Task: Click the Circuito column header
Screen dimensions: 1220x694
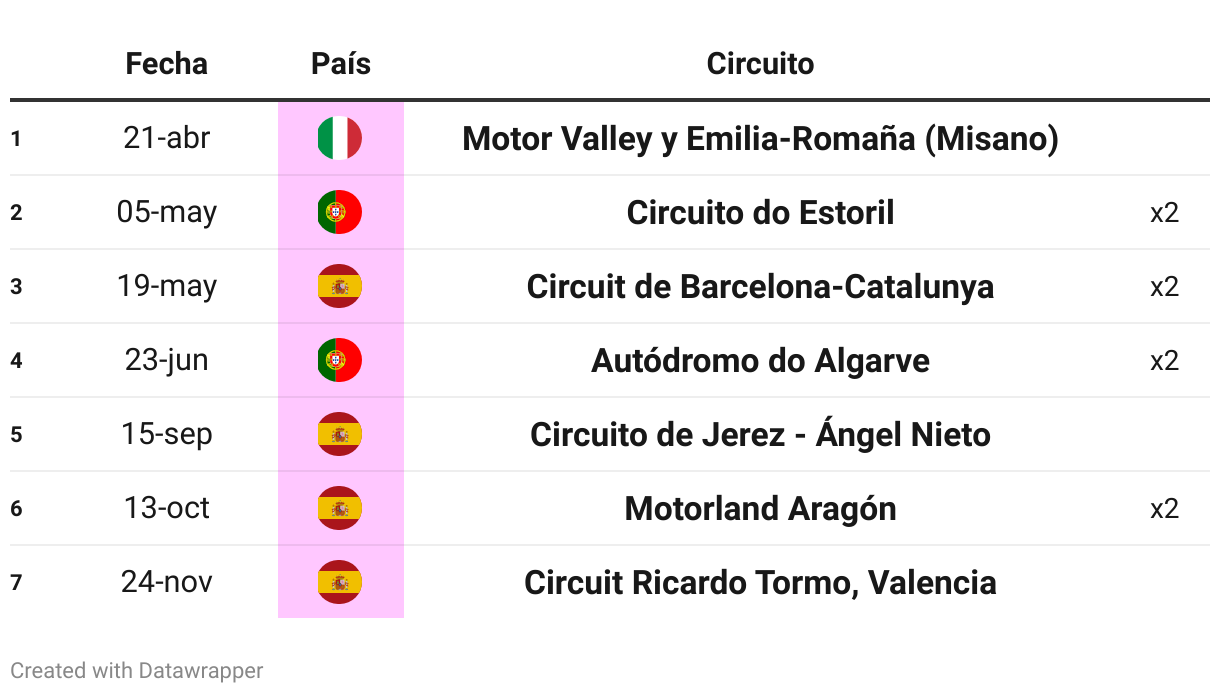Action: [760, 64]
